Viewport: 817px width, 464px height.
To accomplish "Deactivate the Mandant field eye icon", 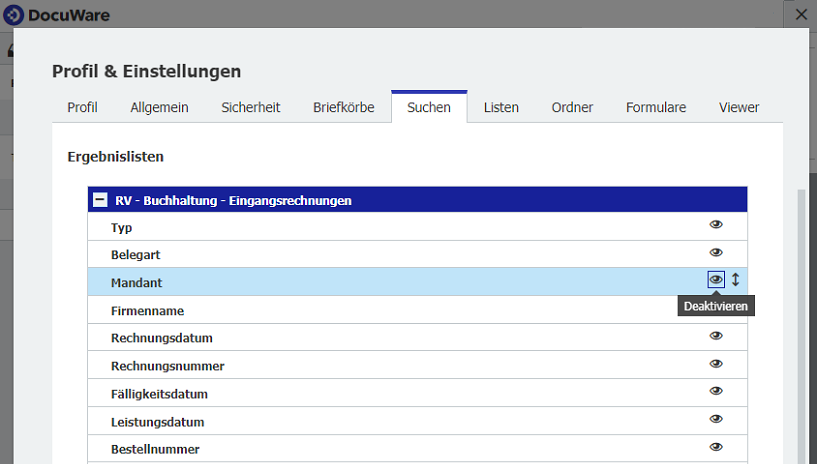I will pyautogui.click(x=716, y=280).
